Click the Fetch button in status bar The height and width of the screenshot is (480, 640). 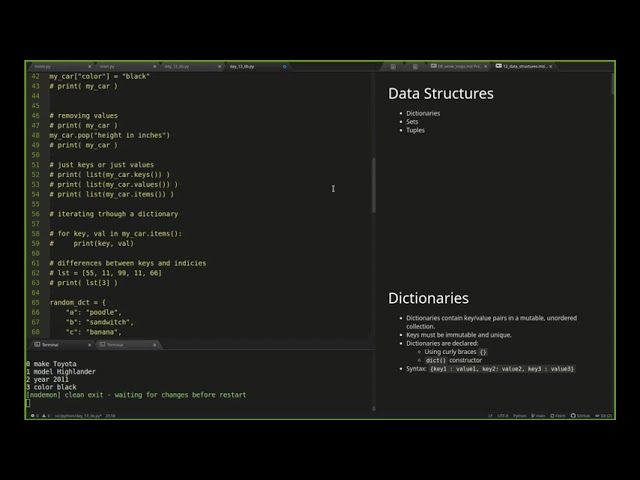[558, 416]
